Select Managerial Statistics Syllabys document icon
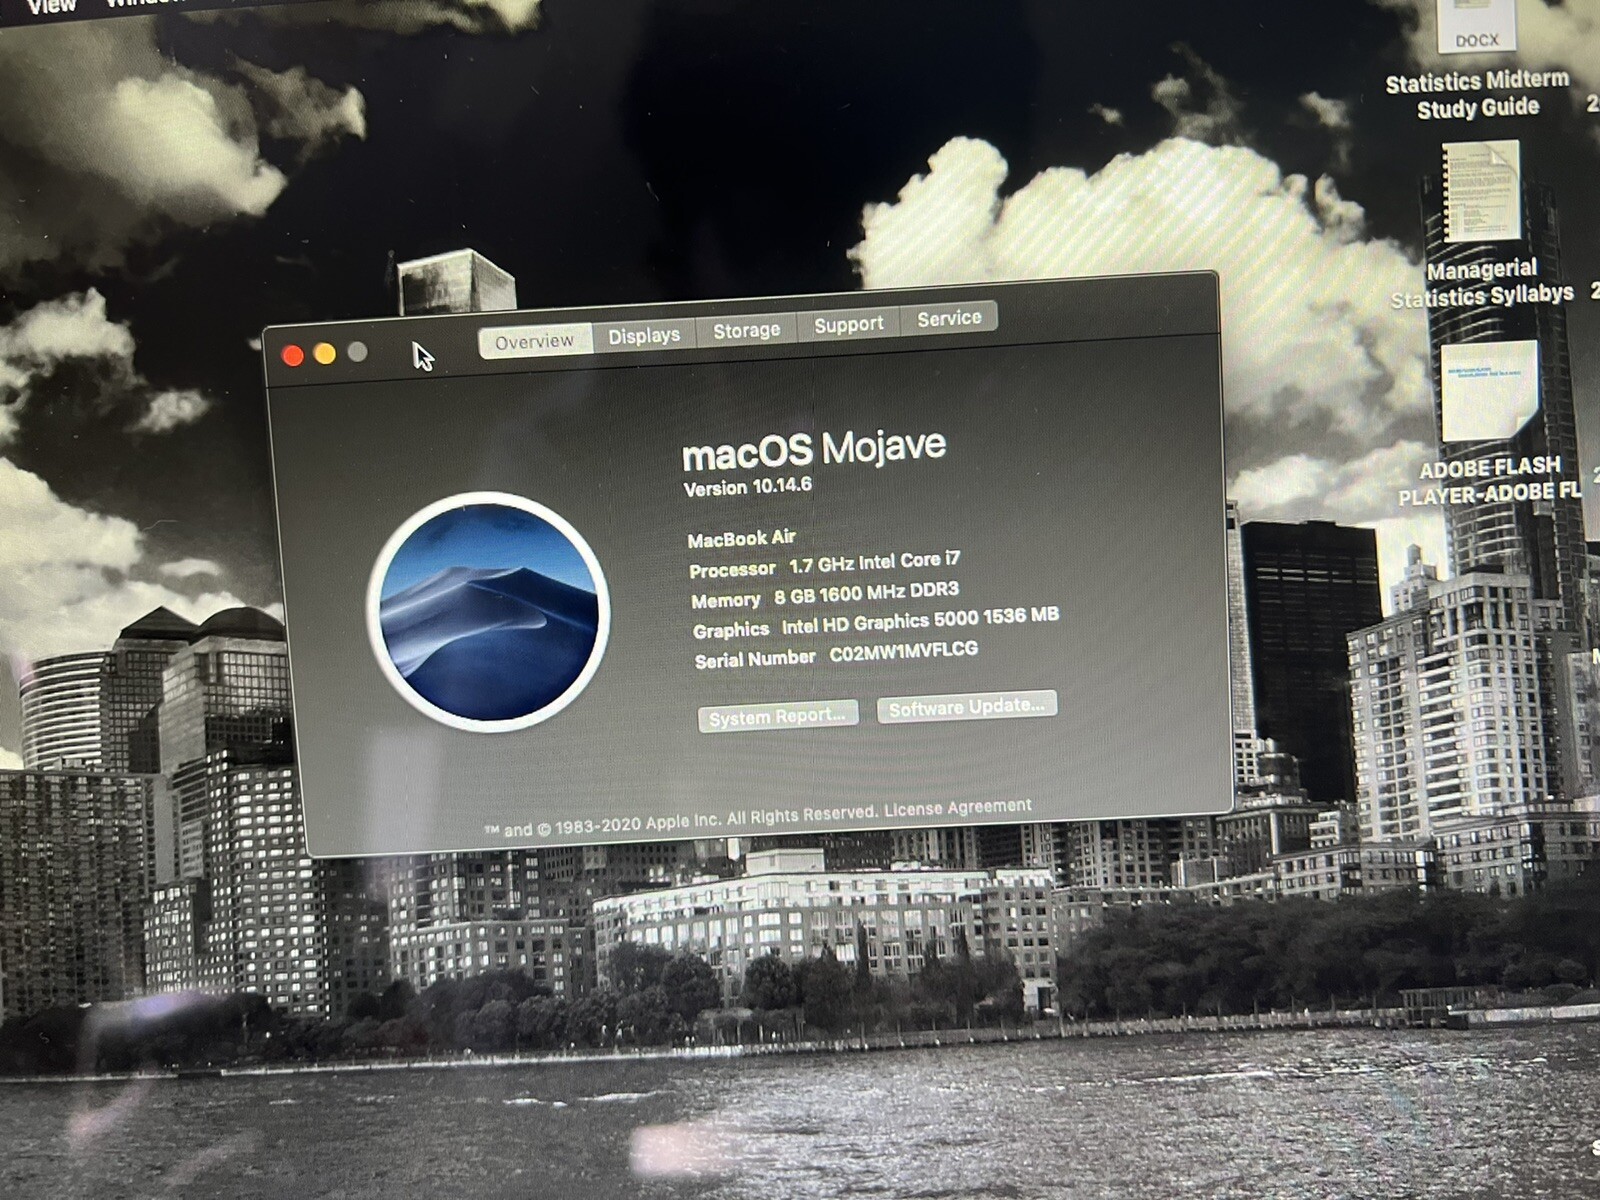The height and width of the screenshot is (1200, 1600). [1481, 192]
